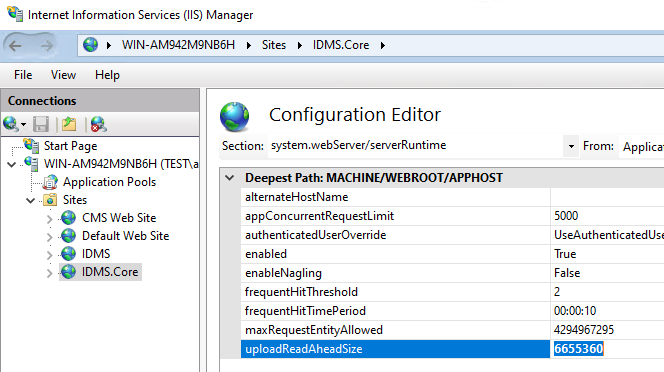The width and height of the screenshot is (664, 372).
Task: Click Sites in the breadcrumb
Action: (x=274, y=45)
